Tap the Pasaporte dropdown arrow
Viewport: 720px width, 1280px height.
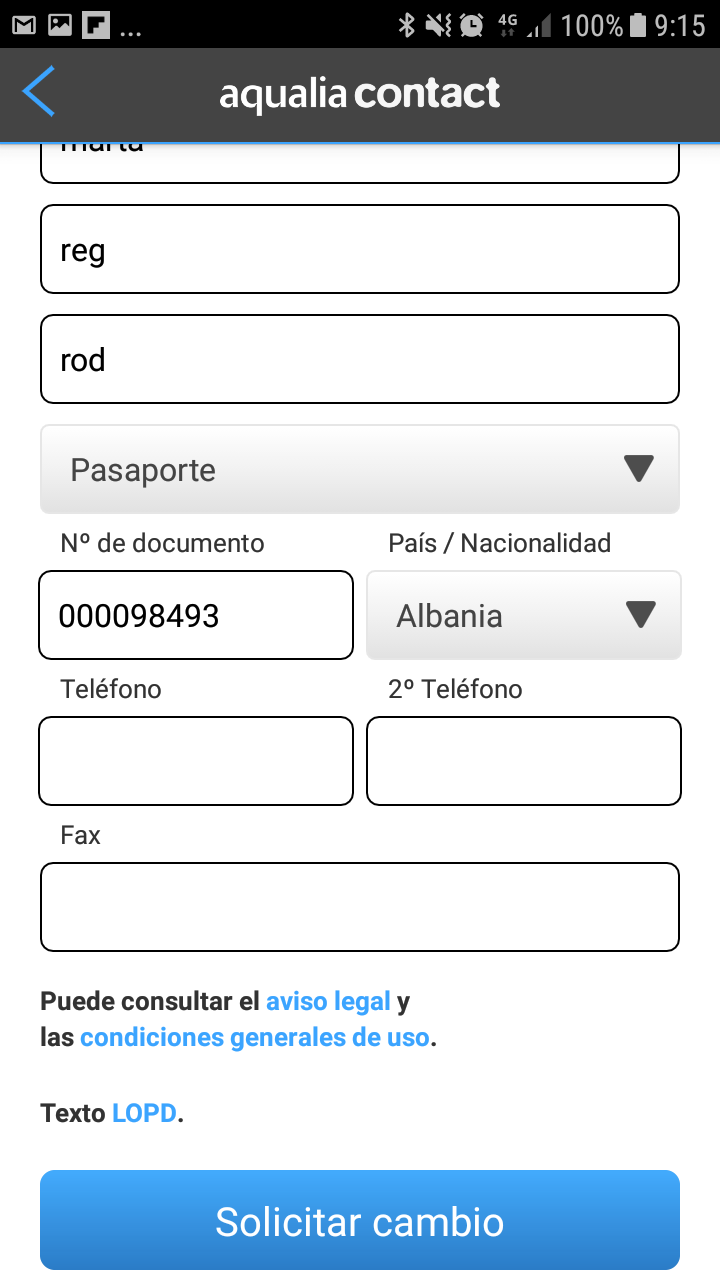638,469
